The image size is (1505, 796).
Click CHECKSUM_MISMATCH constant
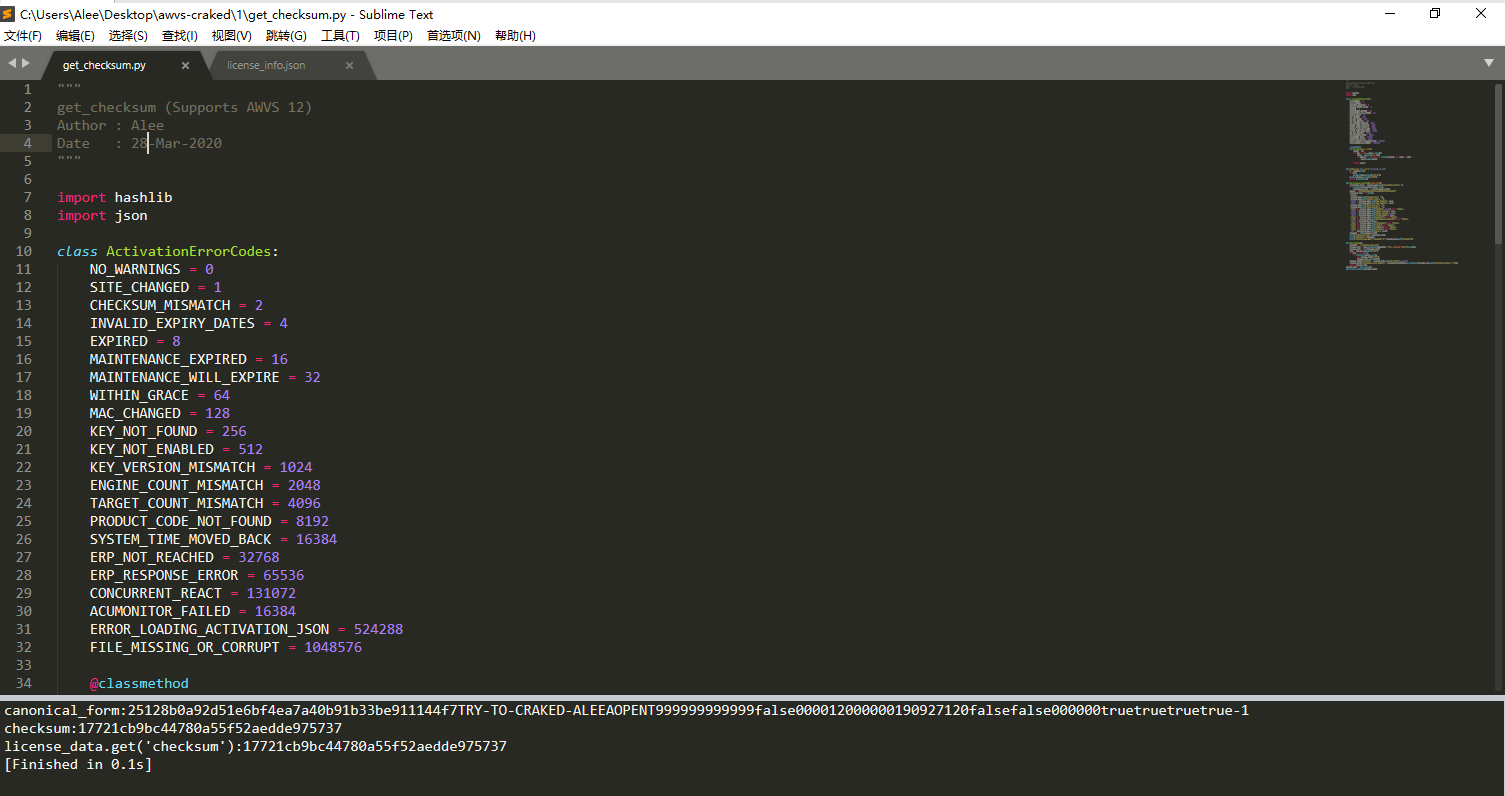pyautogui.click(x=160, y=305)
